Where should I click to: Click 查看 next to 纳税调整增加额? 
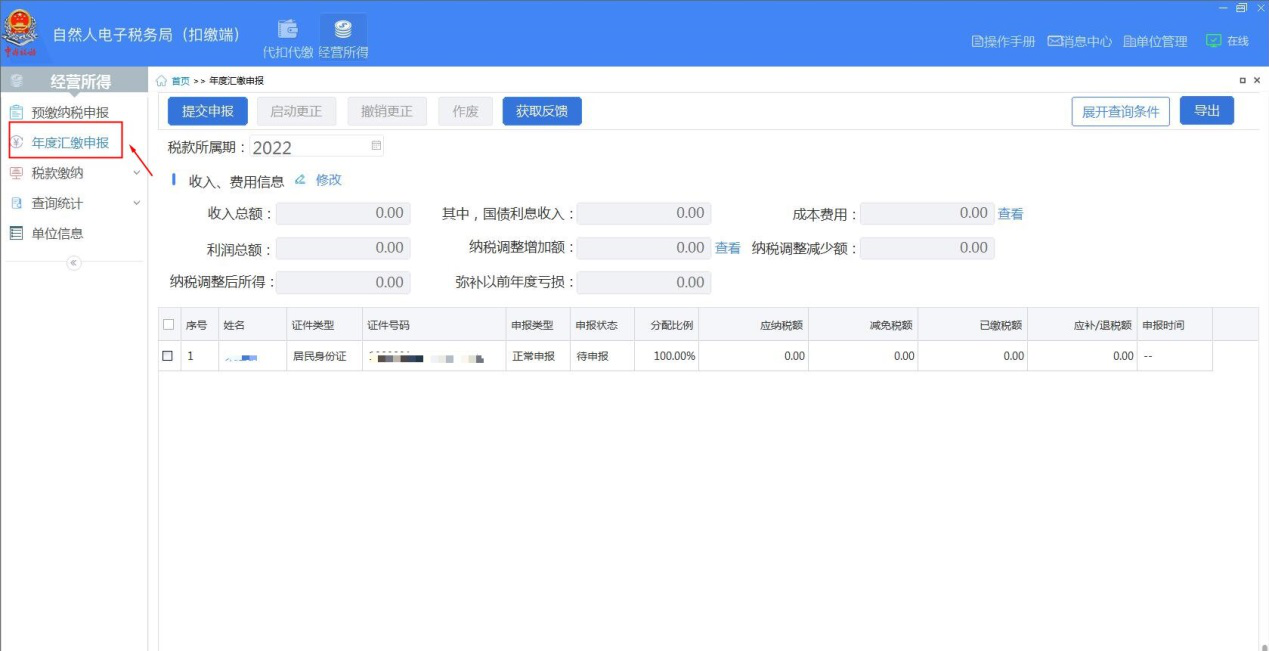[x=728, y=248]
